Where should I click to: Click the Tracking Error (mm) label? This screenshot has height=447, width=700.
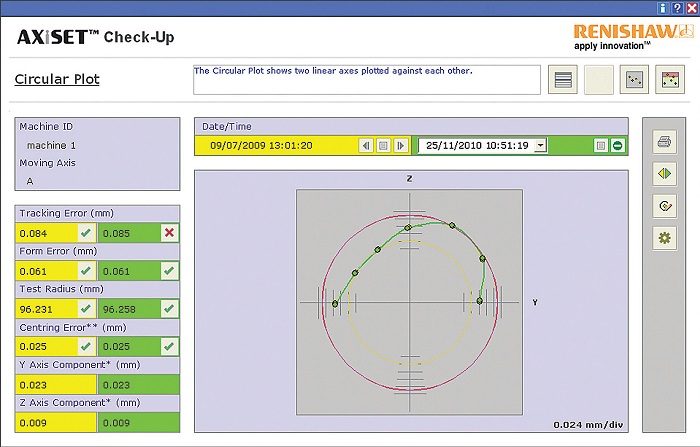[x=66, y=213]
